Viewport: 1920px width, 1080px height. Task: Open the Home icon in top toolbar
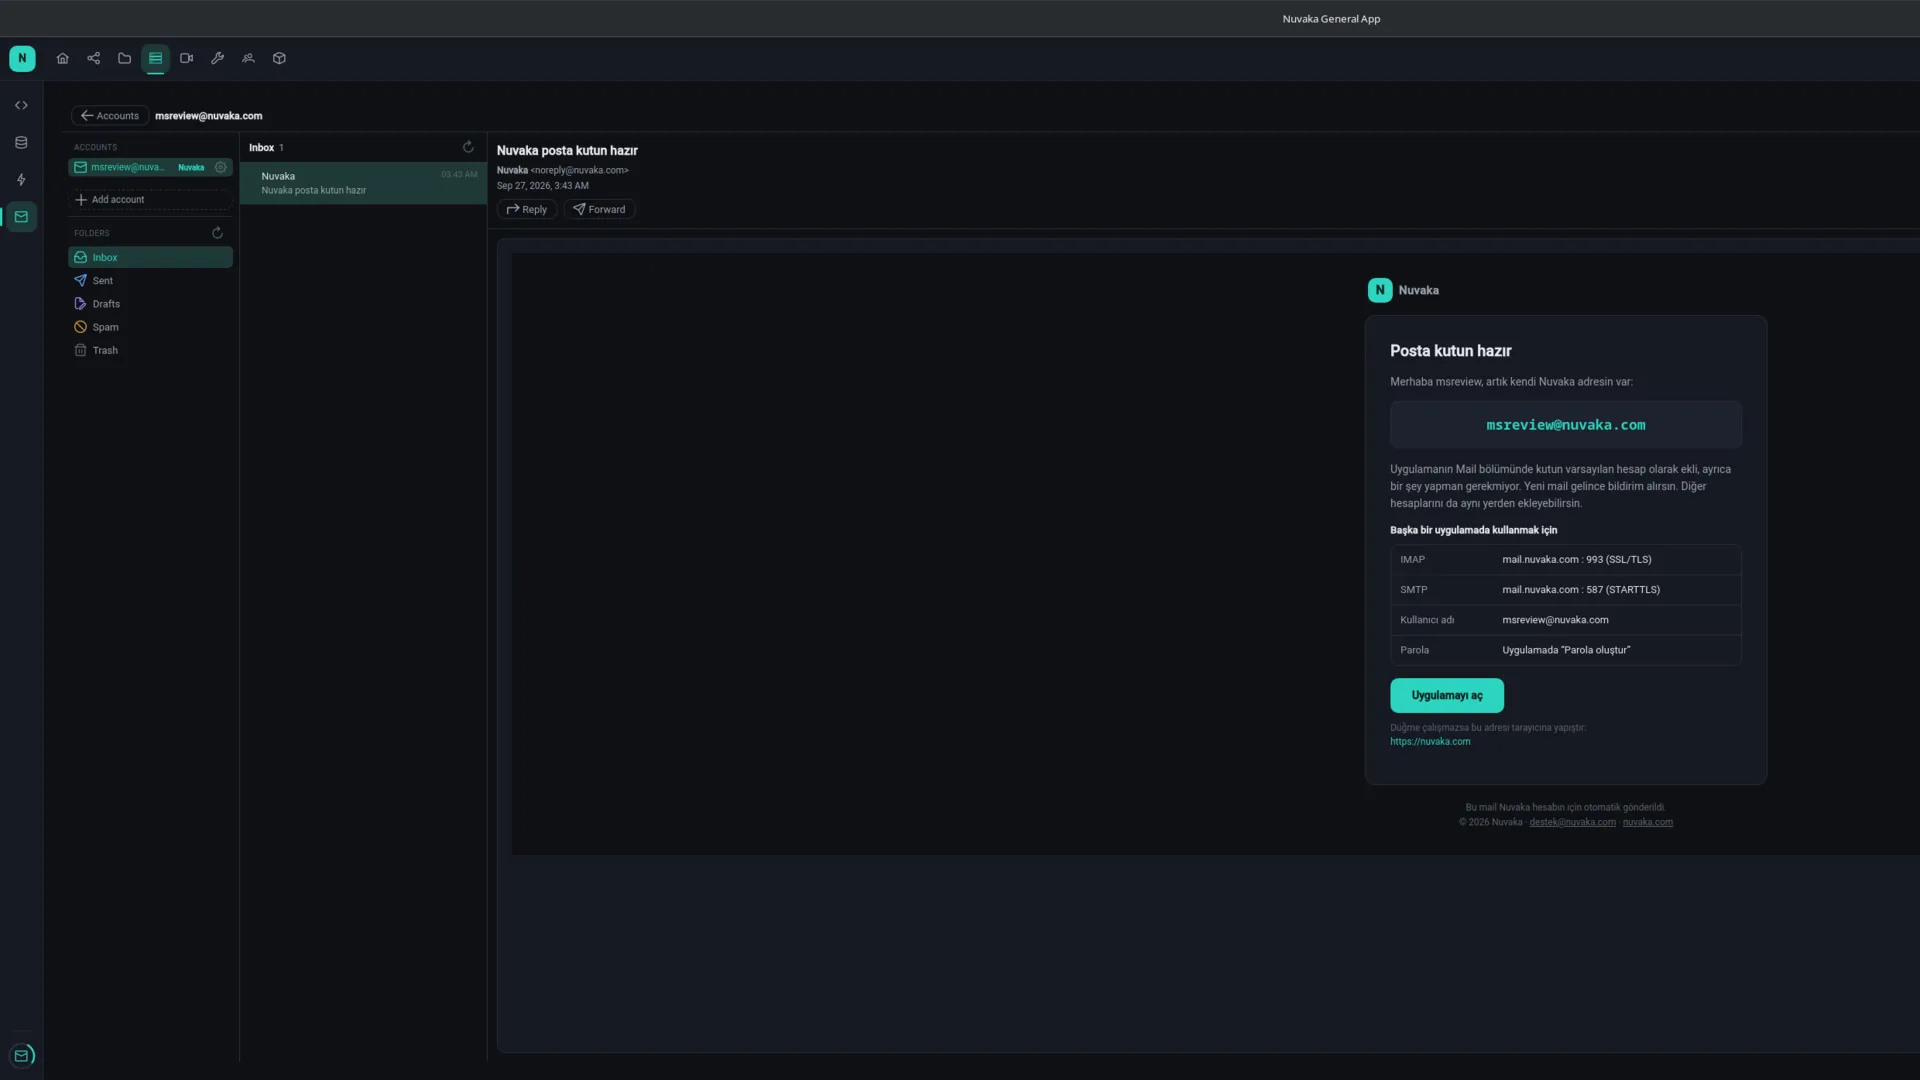pos(62,58)
